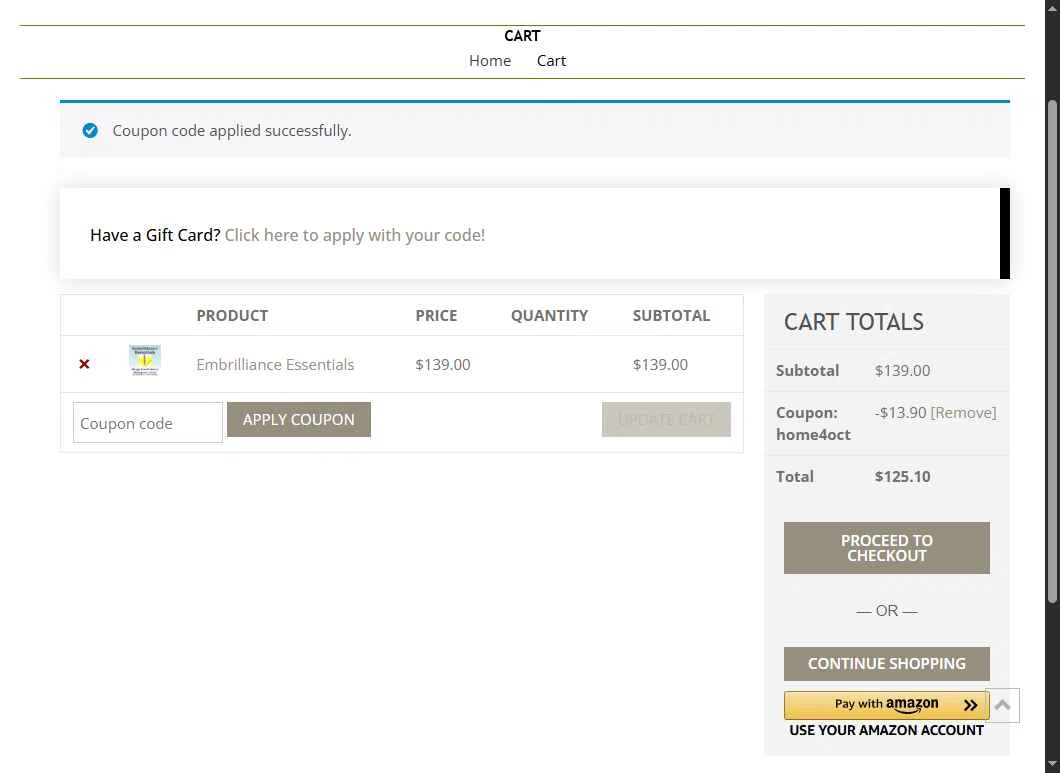
Task: Click the 'Coupon code applied successfully.' message
Action: pyautogui.click(x=232, y=131)
